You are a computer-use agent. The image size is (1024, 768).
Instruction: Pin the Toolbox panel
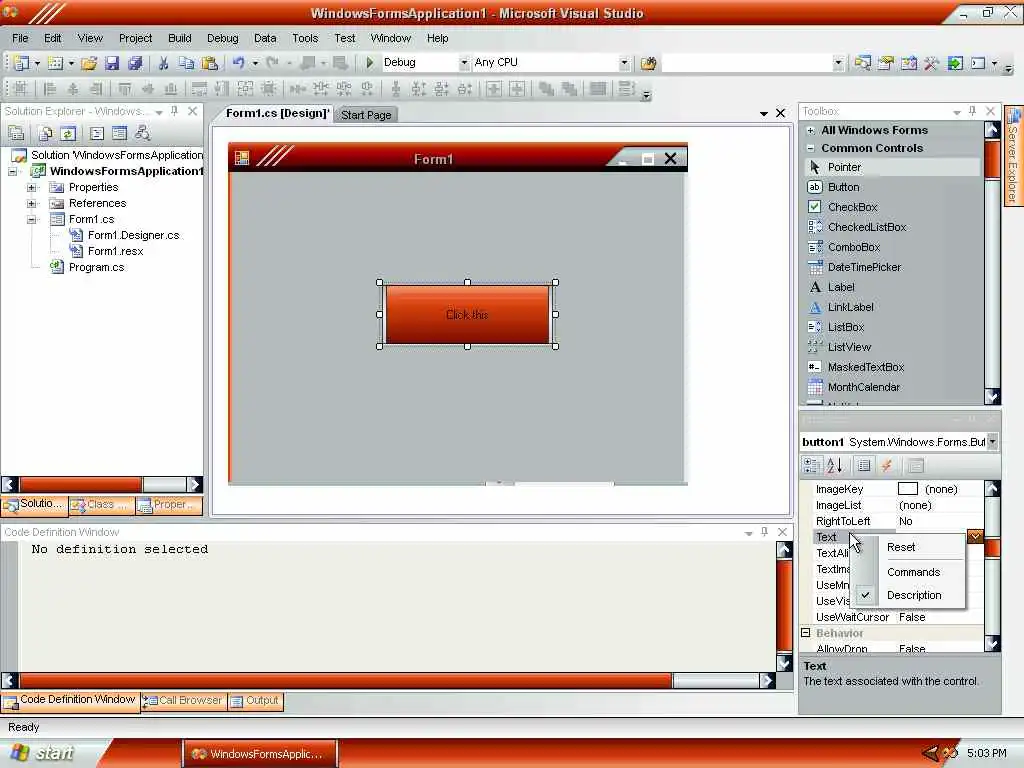pyautogui.click(x=972, y=112)
